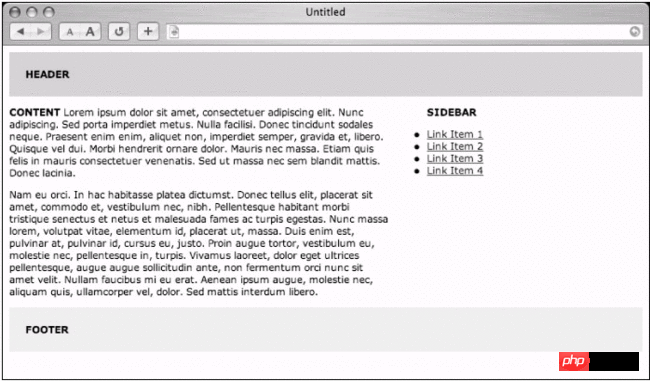This screenshot has width=650, height=381.
Task: Click the address bar field
Action: (x=404, y=32)
